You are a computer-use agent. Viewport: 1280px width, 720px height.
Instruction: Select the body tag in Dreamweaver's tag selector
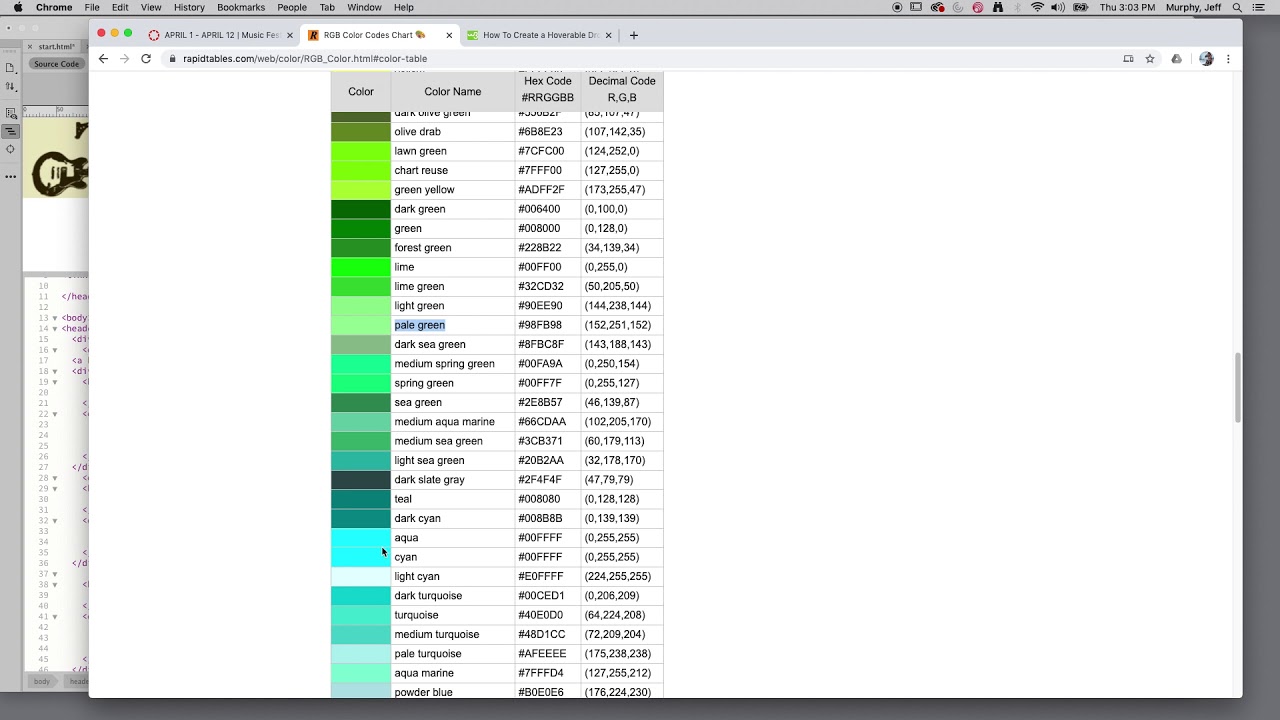(41, 681)
